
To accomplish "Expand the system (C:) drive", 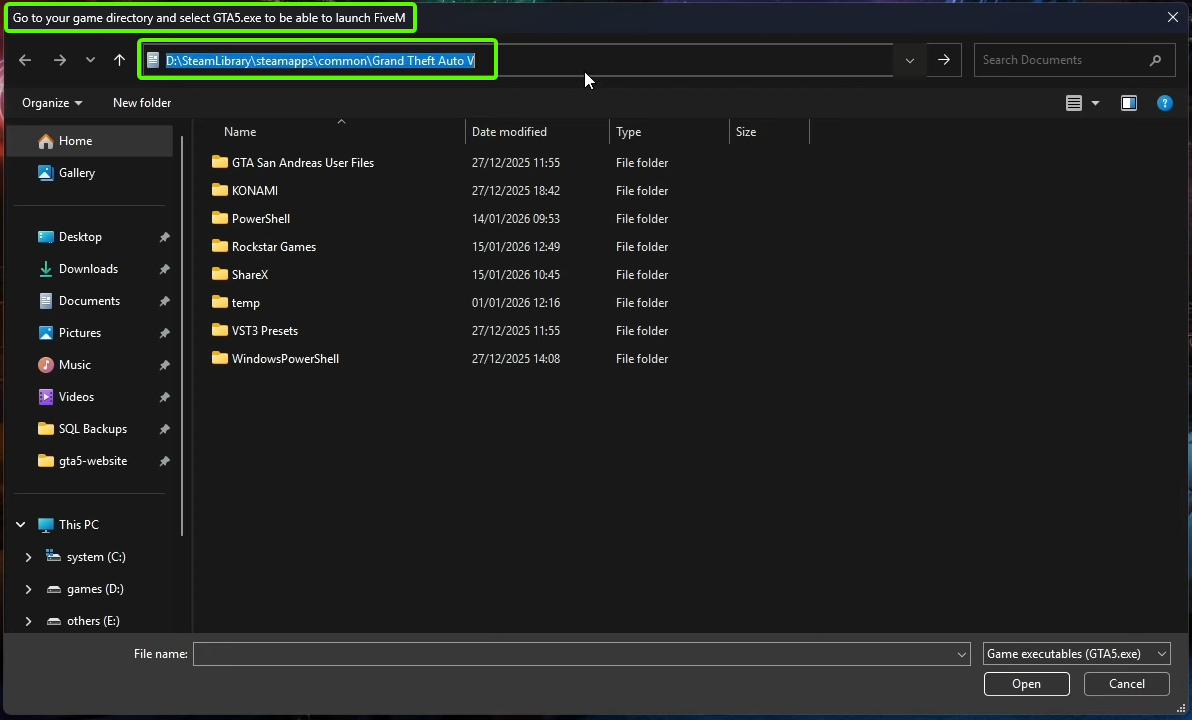I will (28, 557).
